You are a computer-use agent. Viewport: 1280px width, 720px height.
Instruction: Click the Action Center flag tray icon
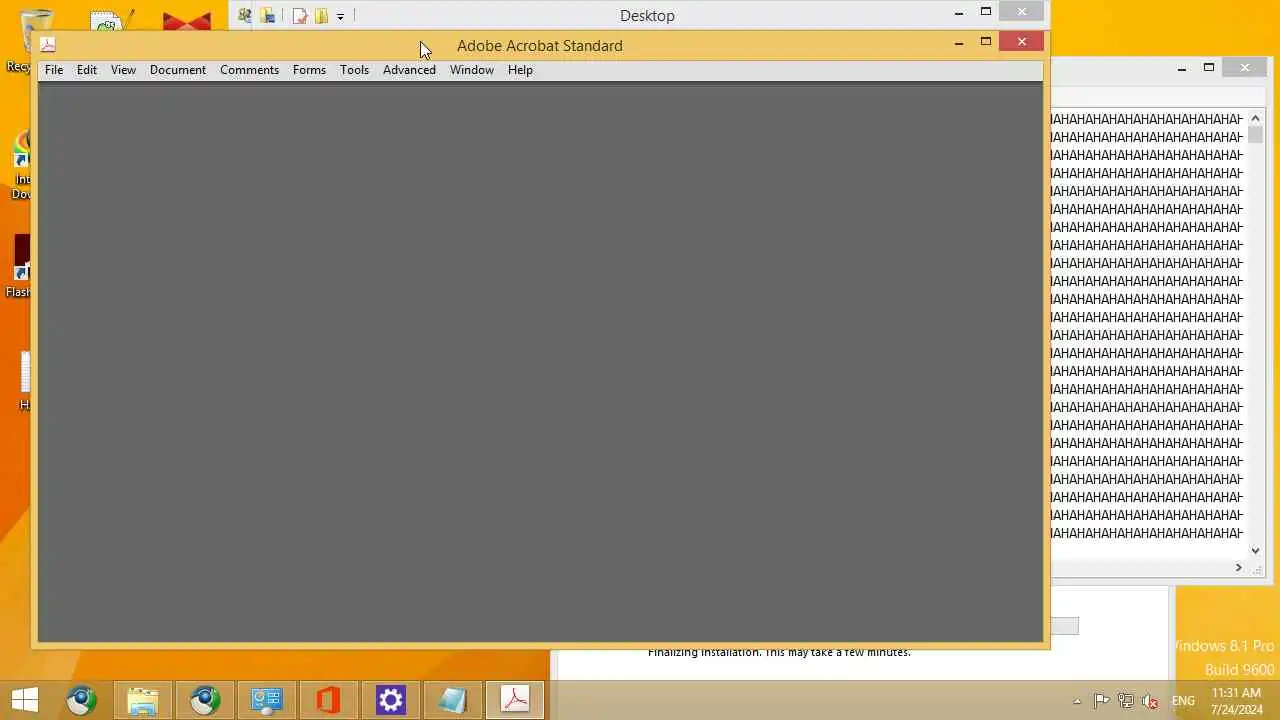[x=1101, y=701]
